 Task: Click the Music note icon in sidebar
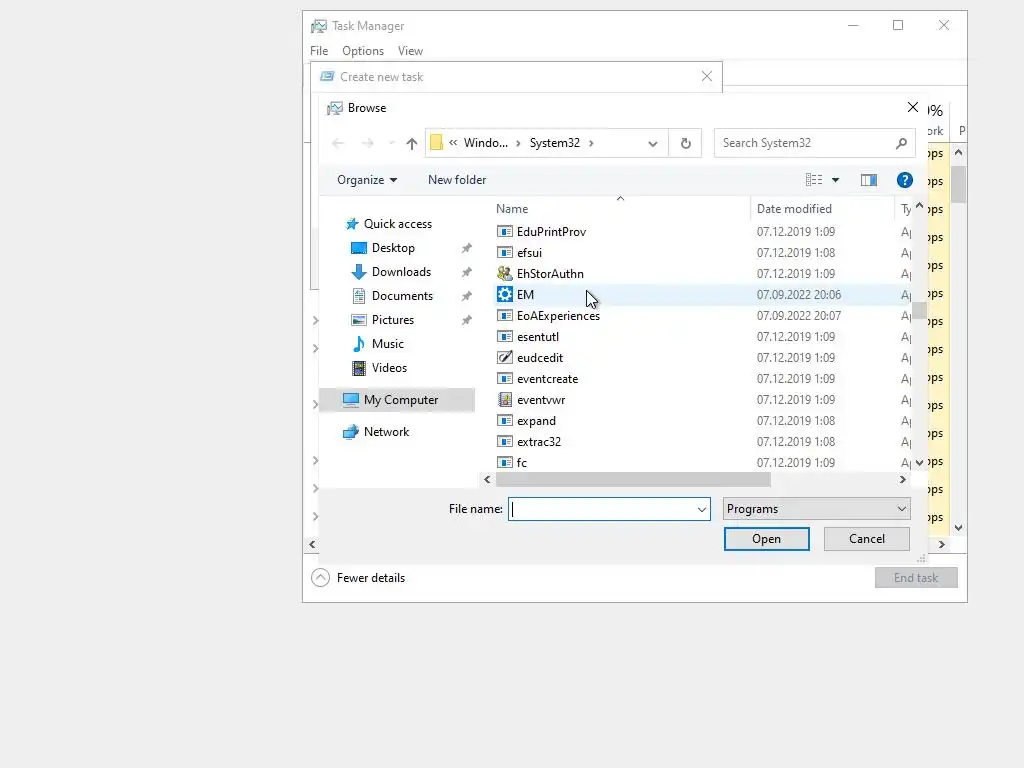[x=359, y=344]
